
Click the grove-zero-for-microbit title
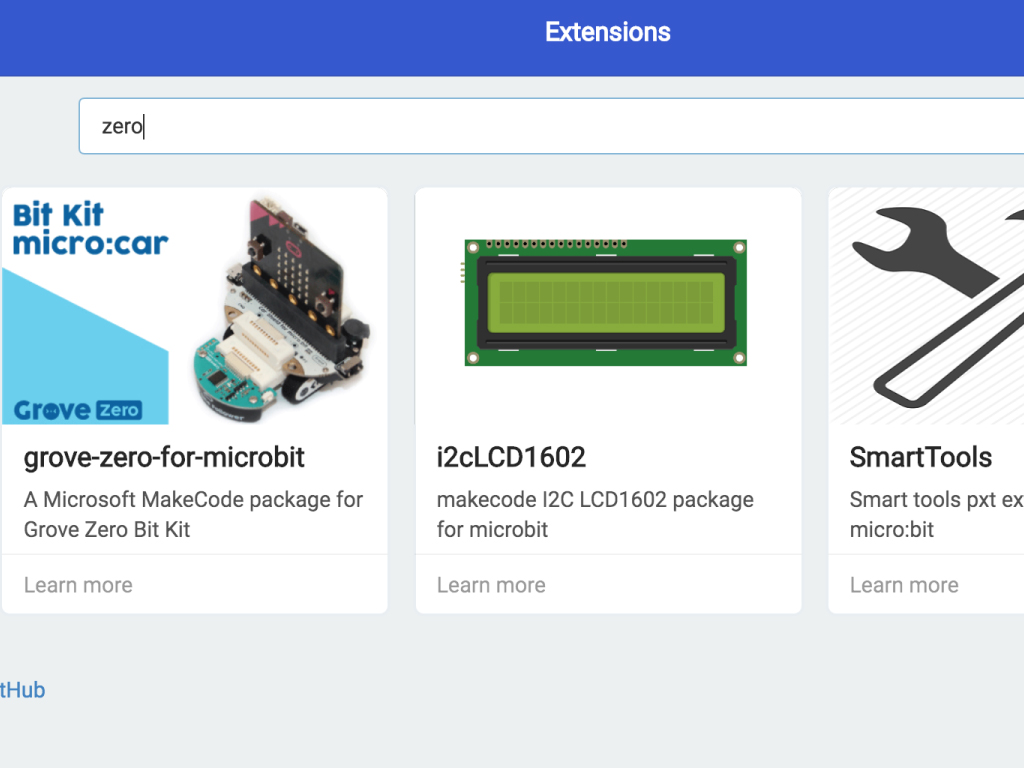pyautogui.click(x=164, y=457)
